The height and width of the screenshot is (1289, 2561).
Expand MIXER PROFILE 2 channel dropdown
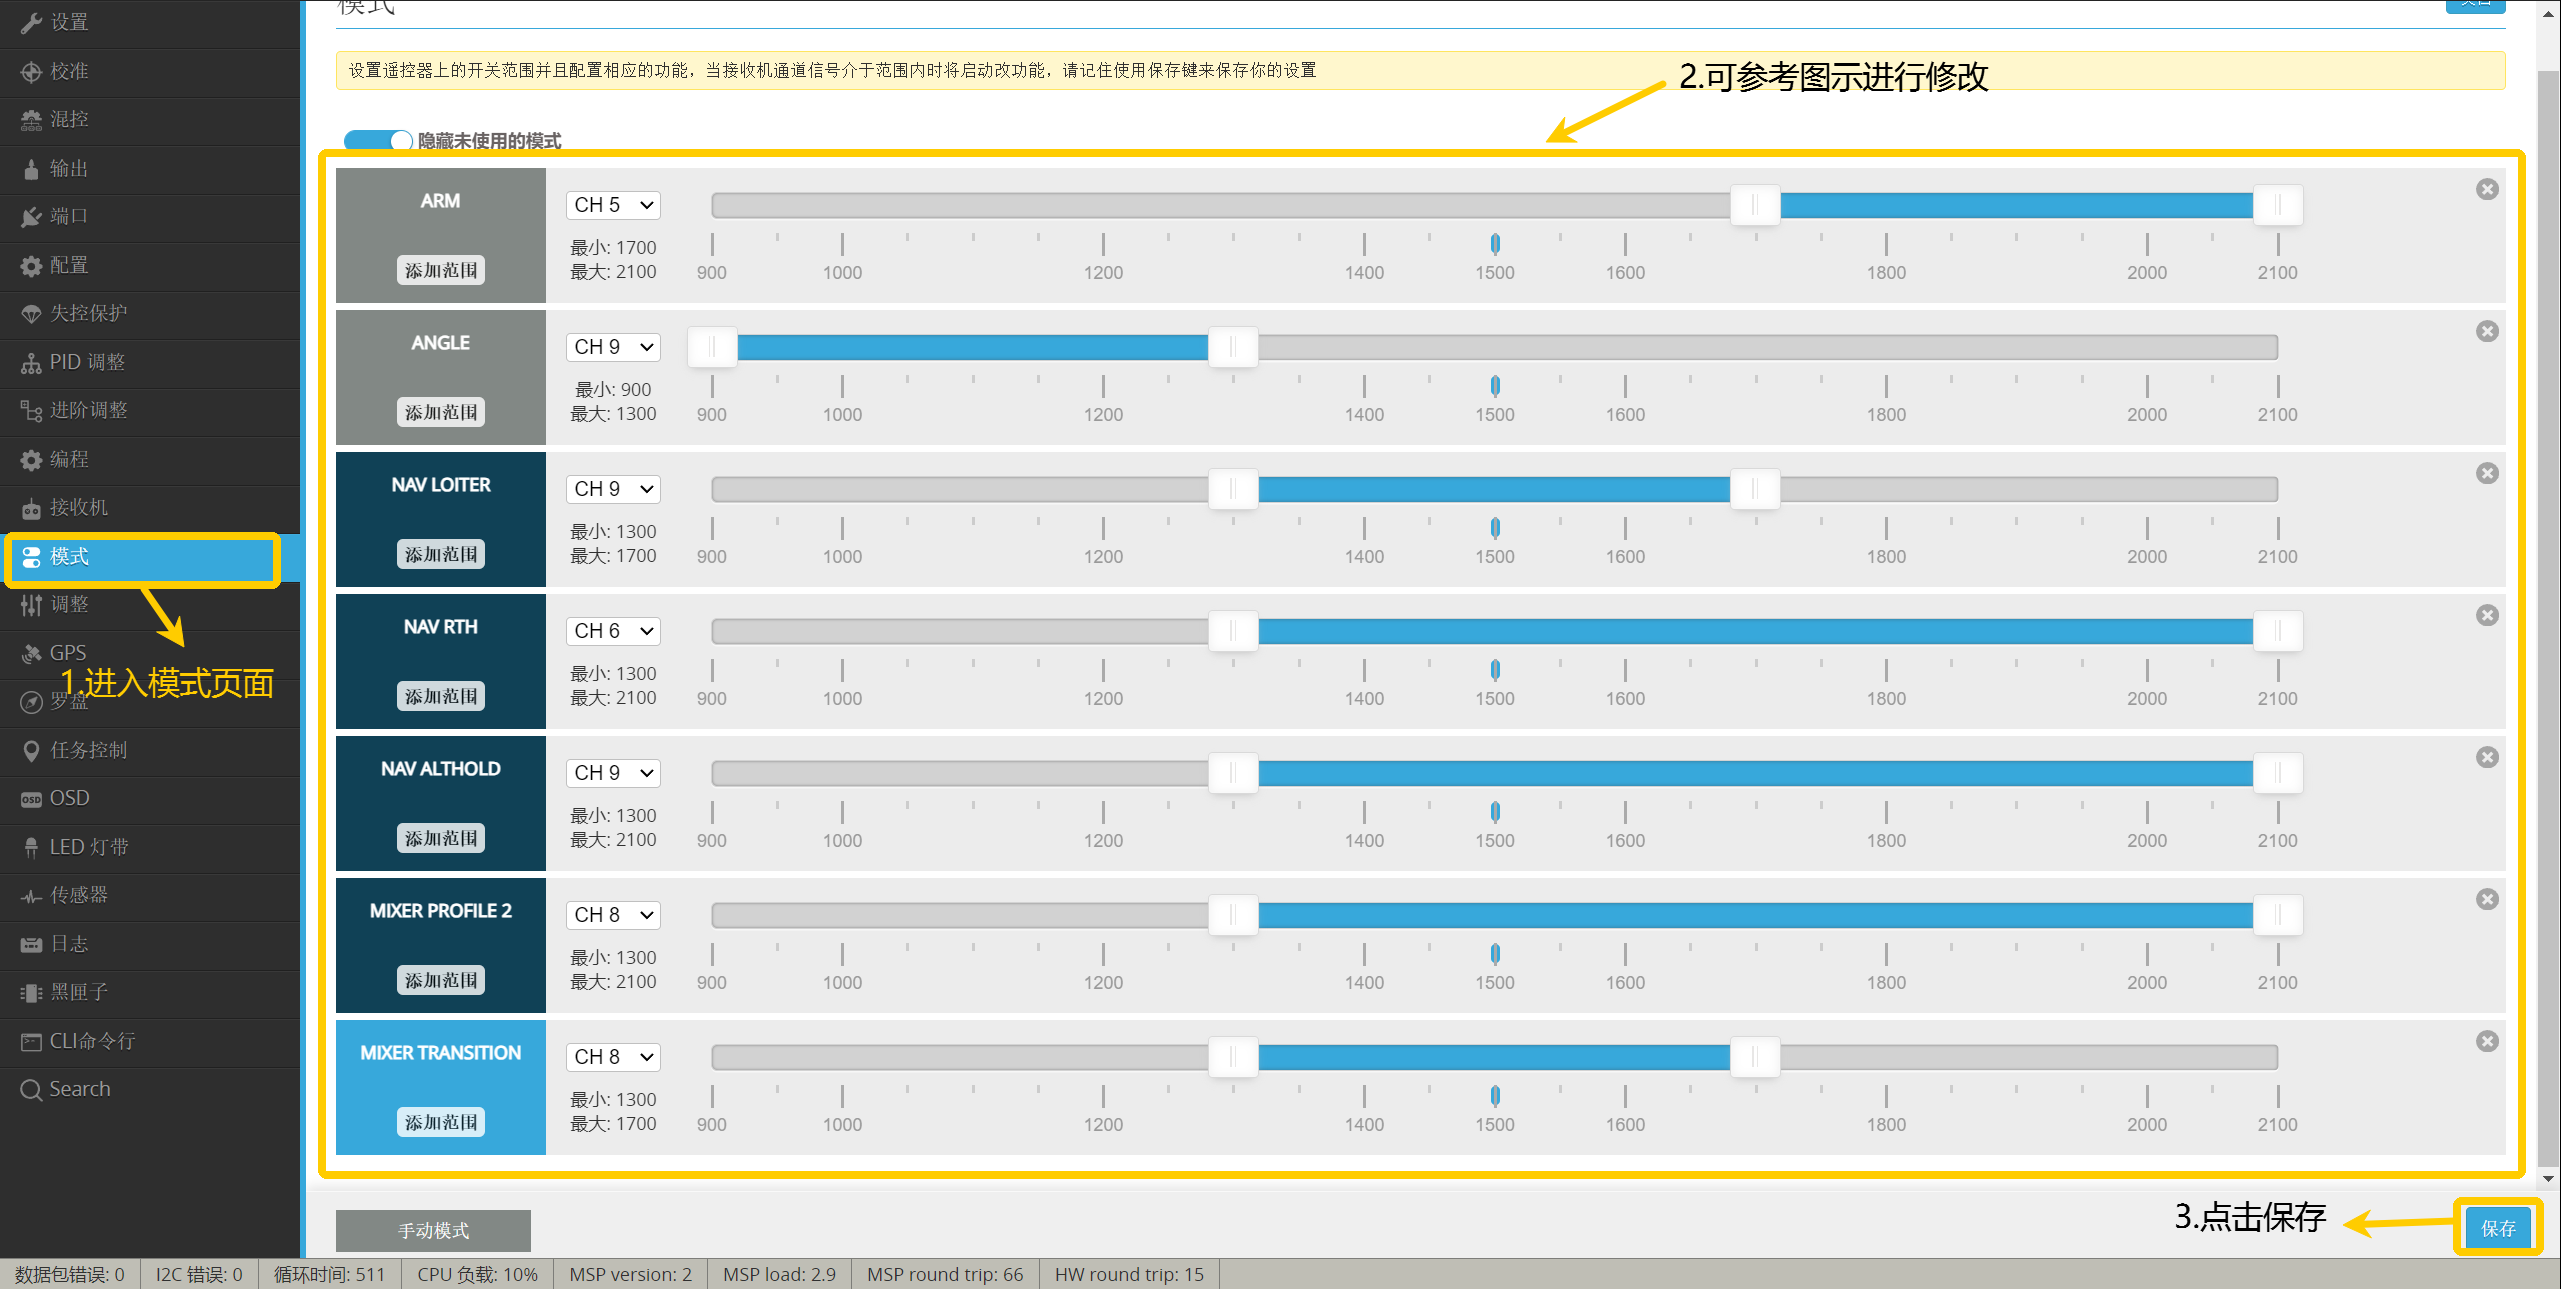(613, 915)
